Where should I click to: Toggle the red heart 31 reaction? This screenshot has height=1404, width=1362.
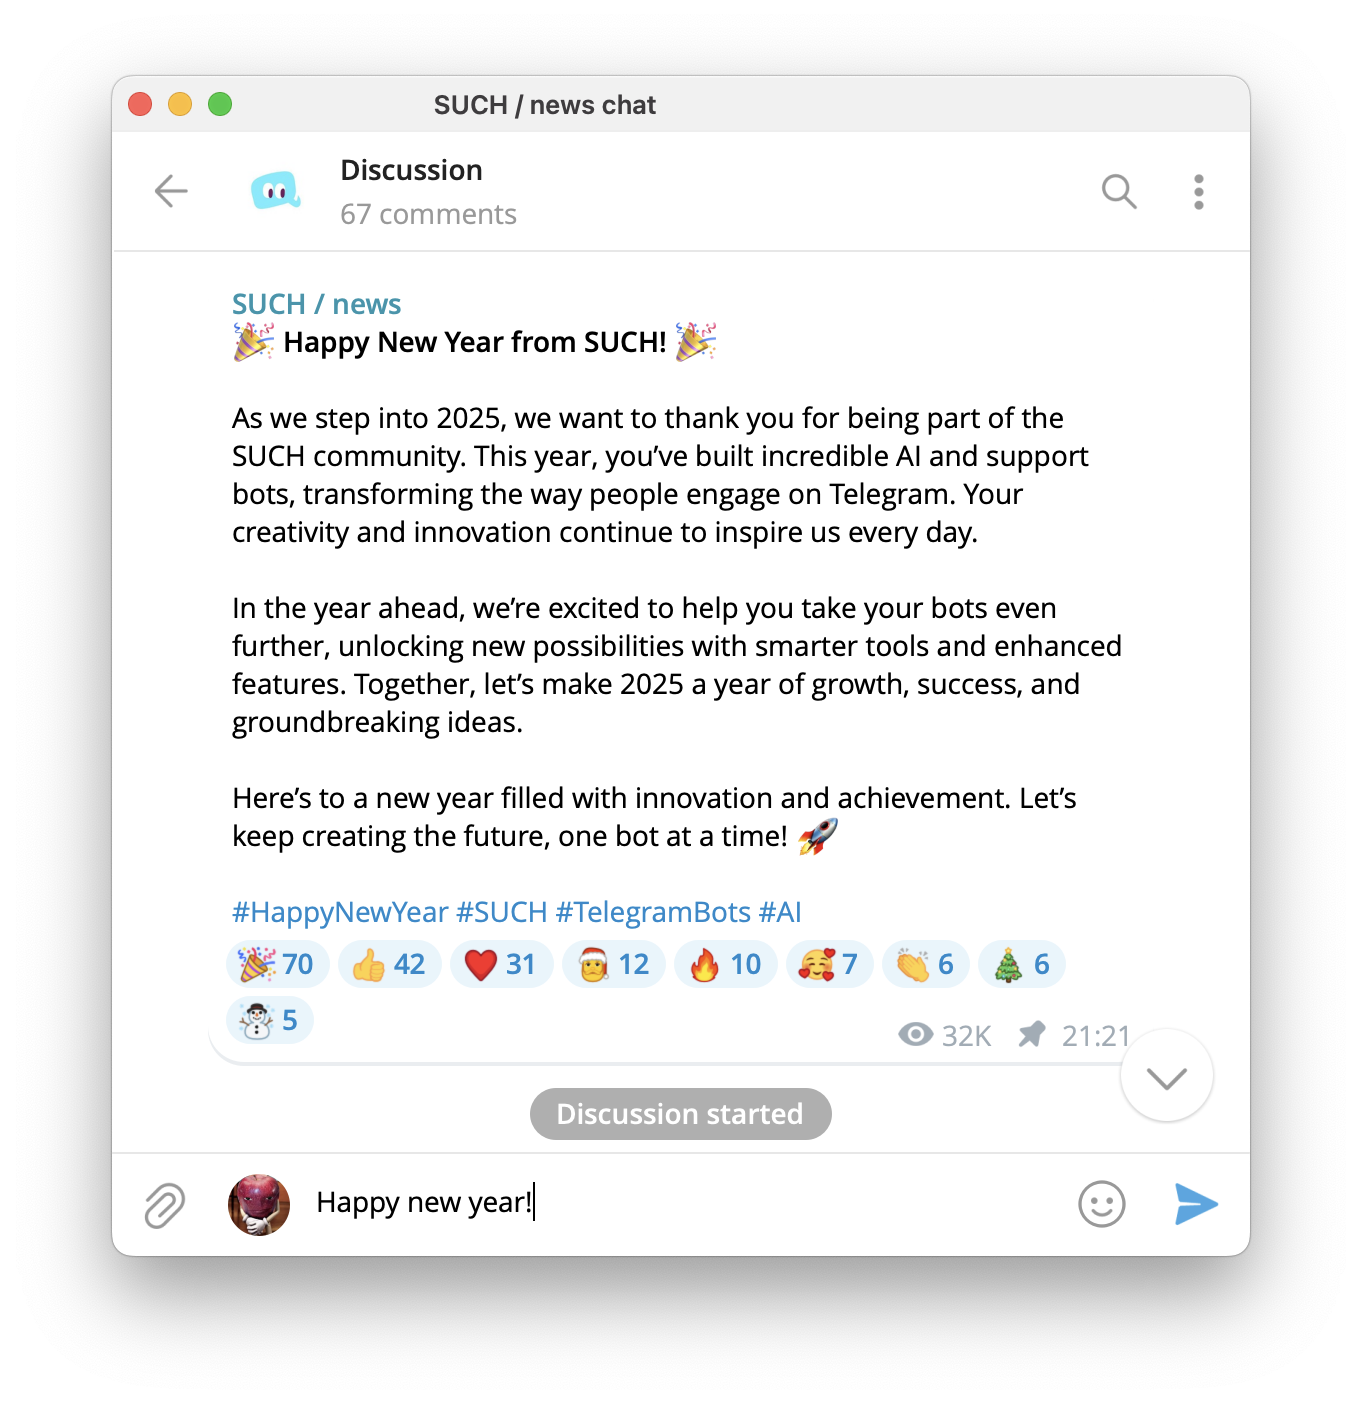click(x=502, y=964)
